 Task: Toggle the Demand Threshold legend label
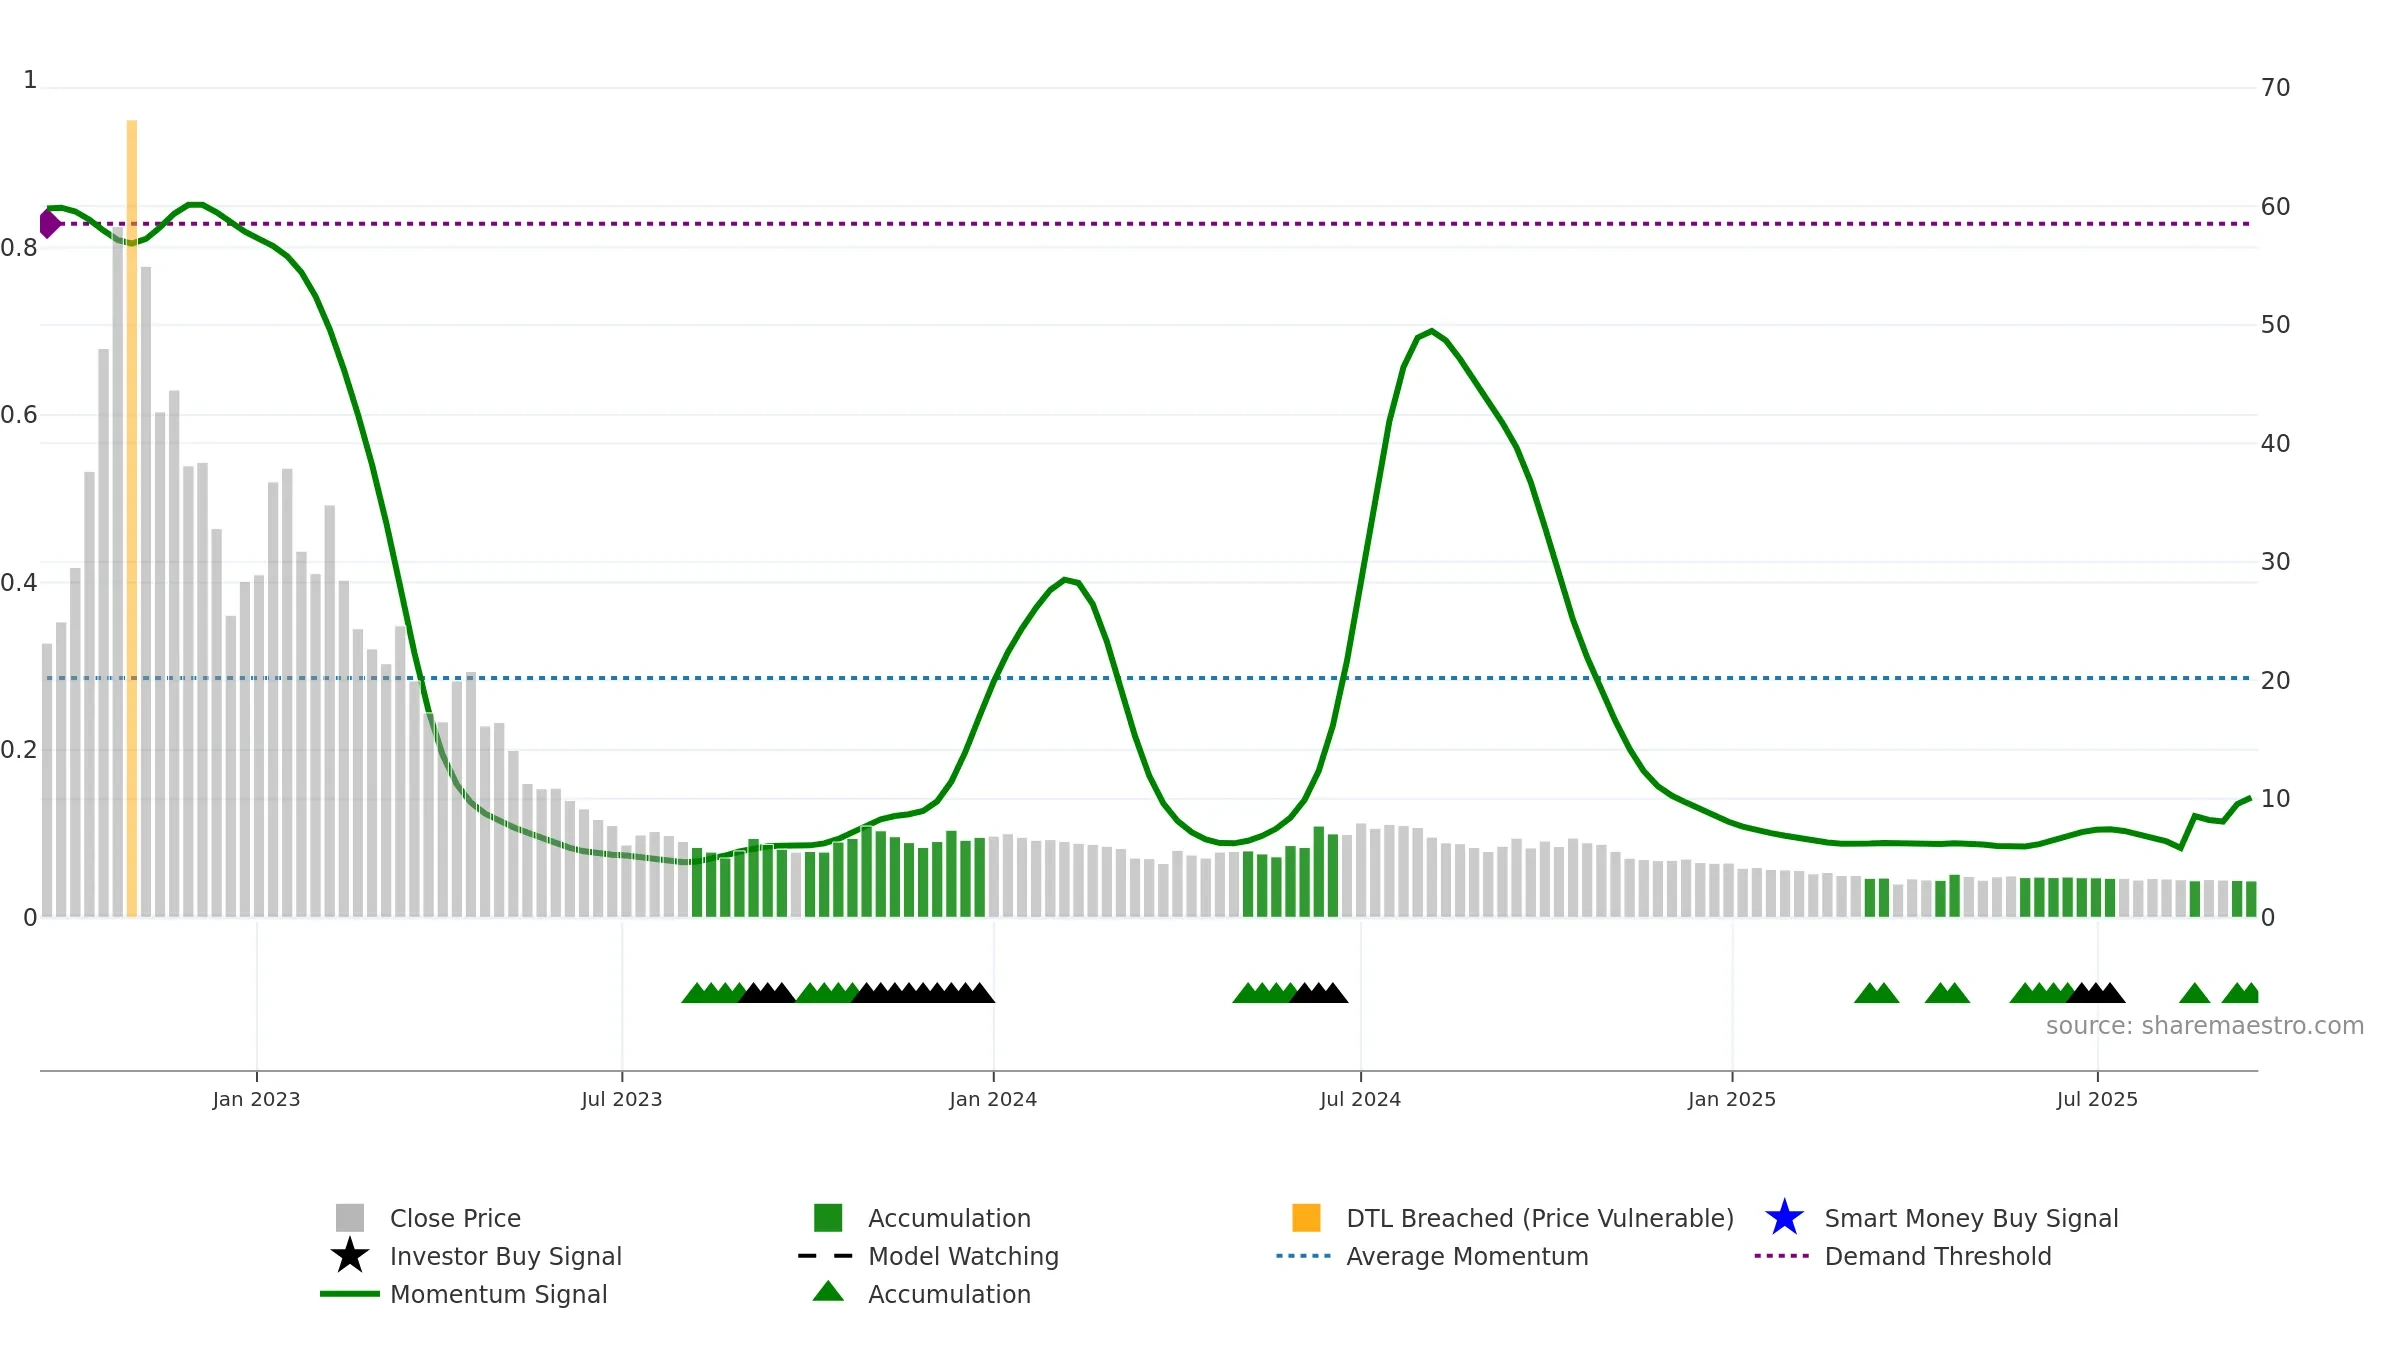(1937, 1256)
